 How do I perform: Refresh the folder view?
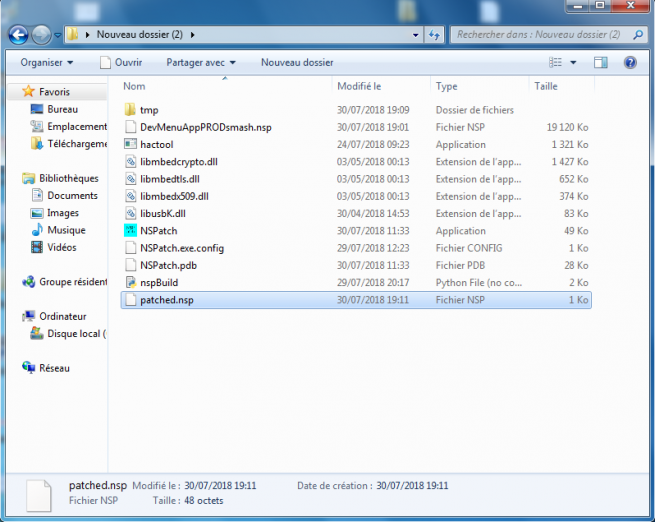click(x=434, y=35)
